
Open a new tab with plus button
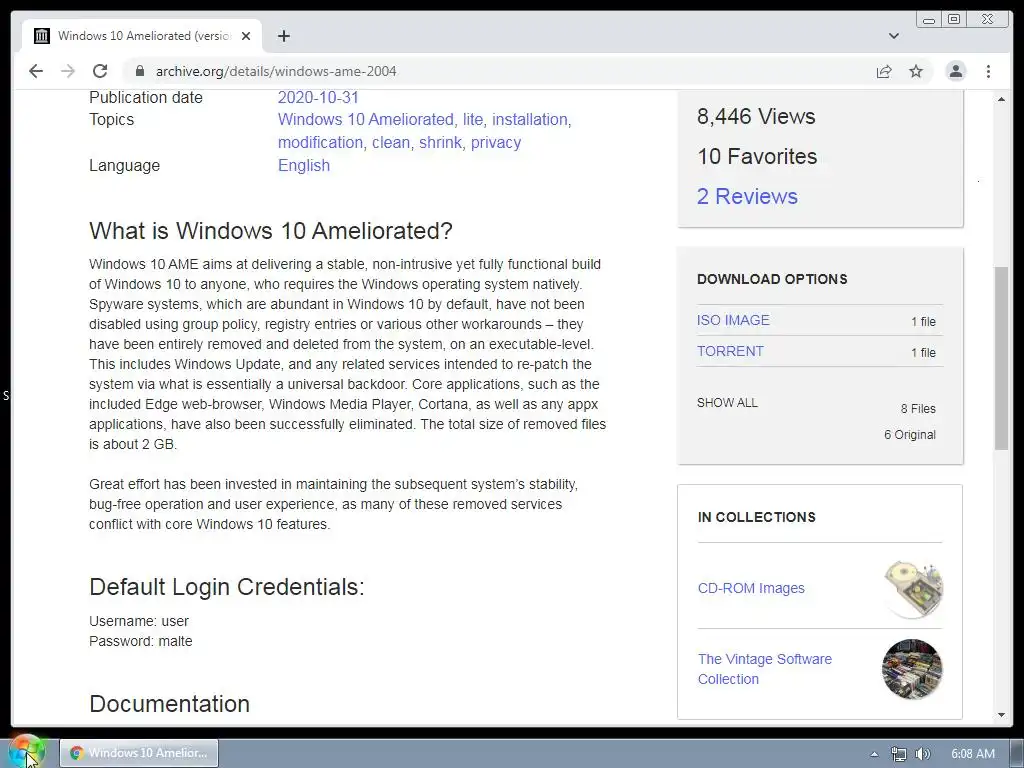coord(283,36)
